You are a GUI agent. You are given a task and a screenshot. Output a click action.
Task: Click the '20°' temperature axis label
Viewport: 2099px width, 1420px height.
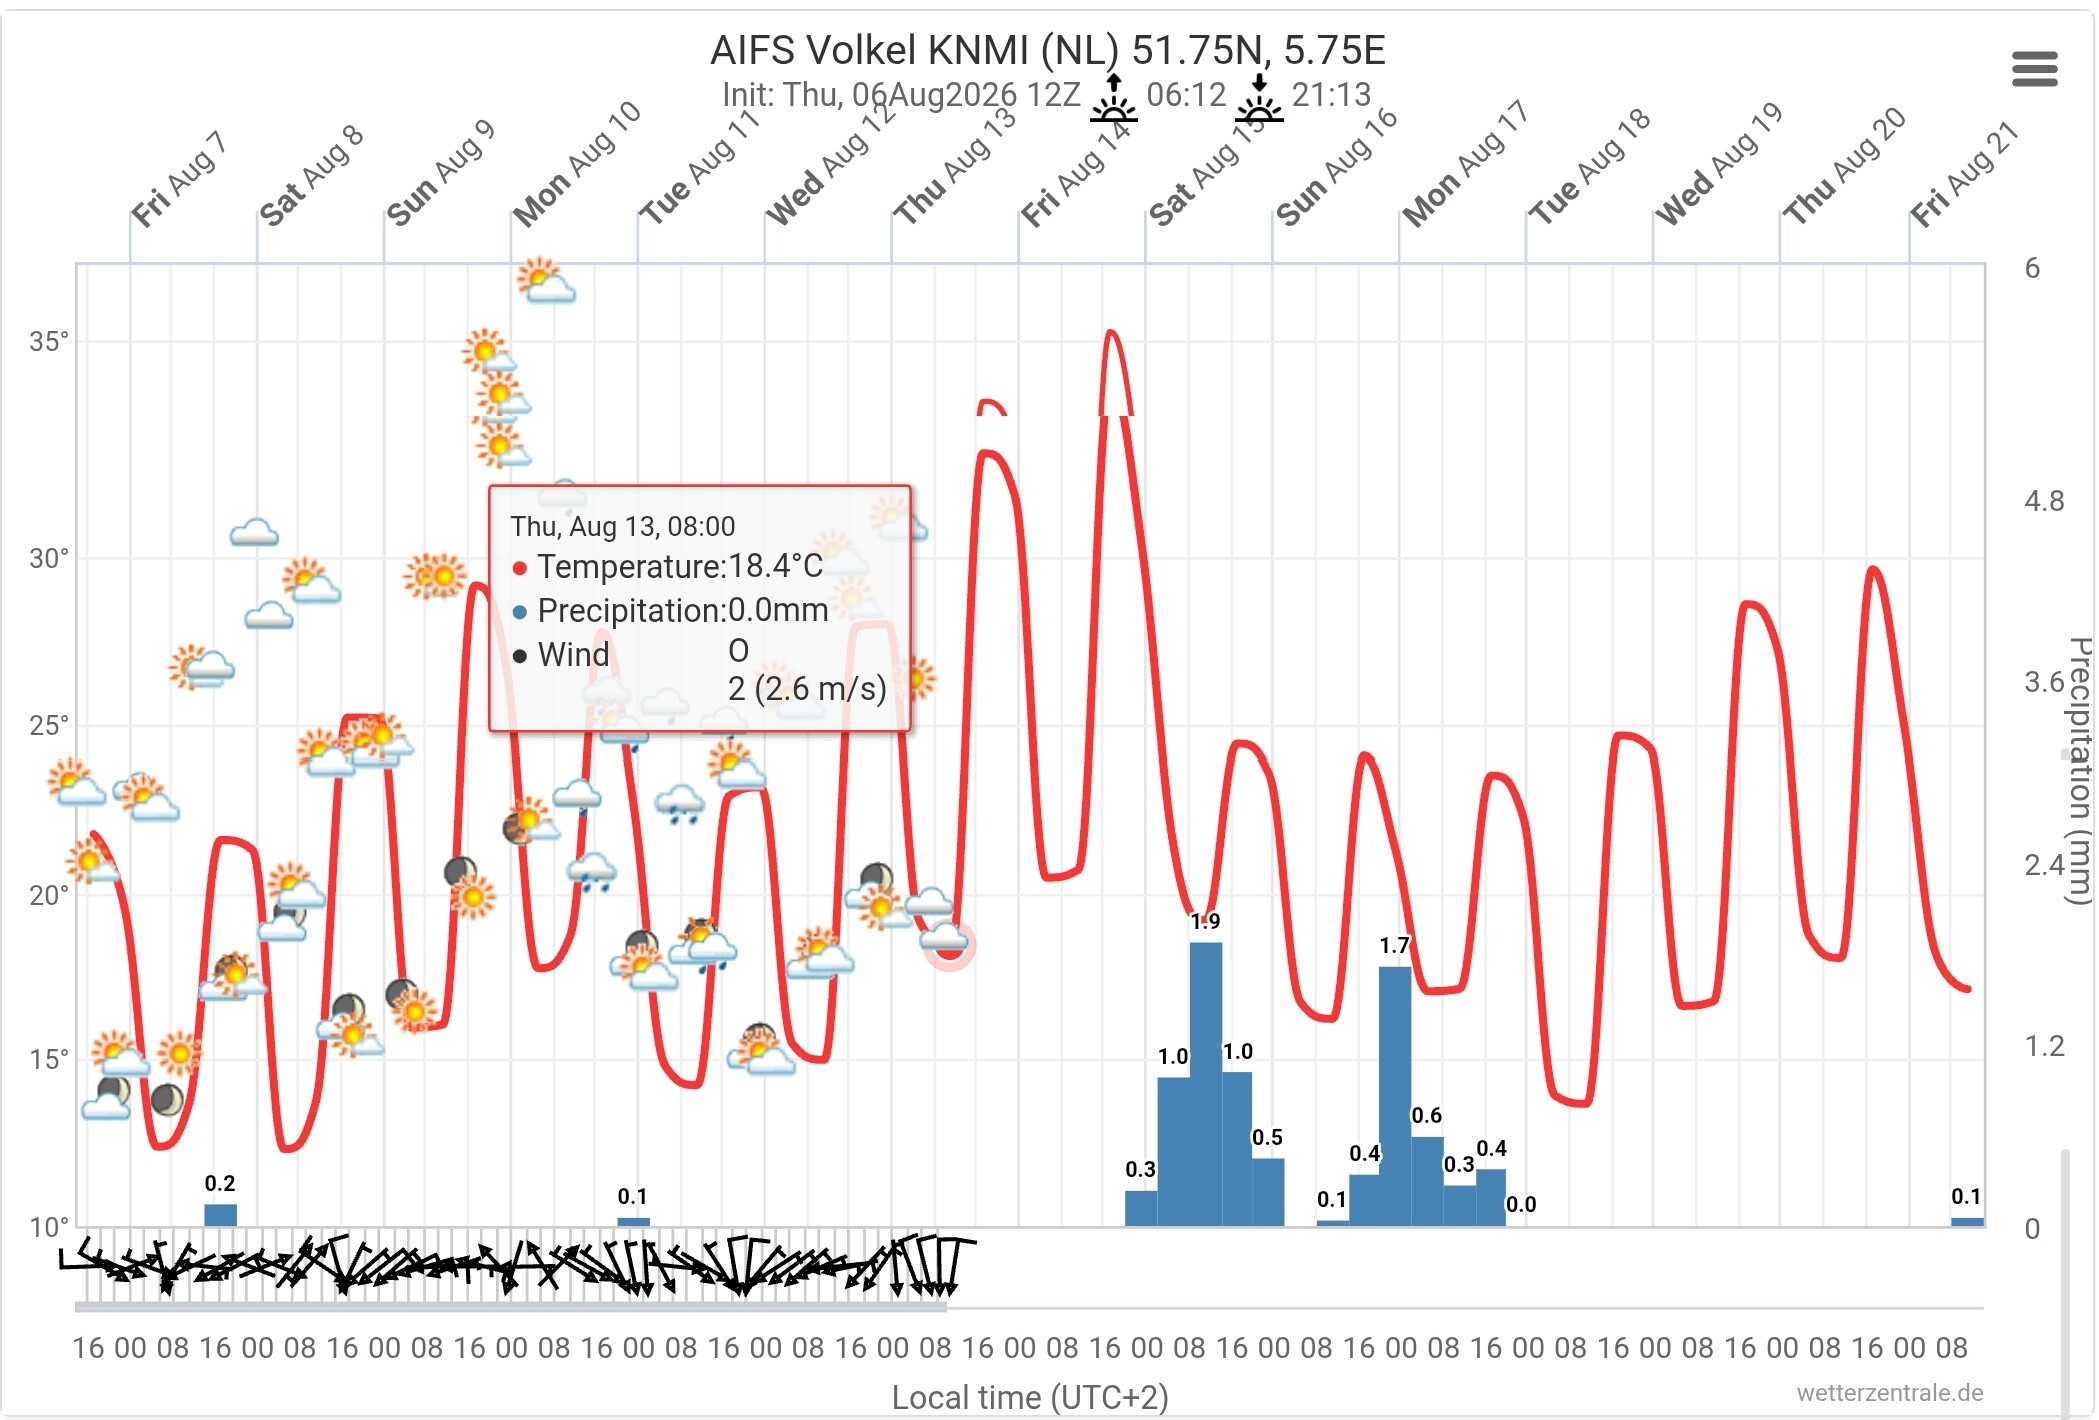(49, 895)
